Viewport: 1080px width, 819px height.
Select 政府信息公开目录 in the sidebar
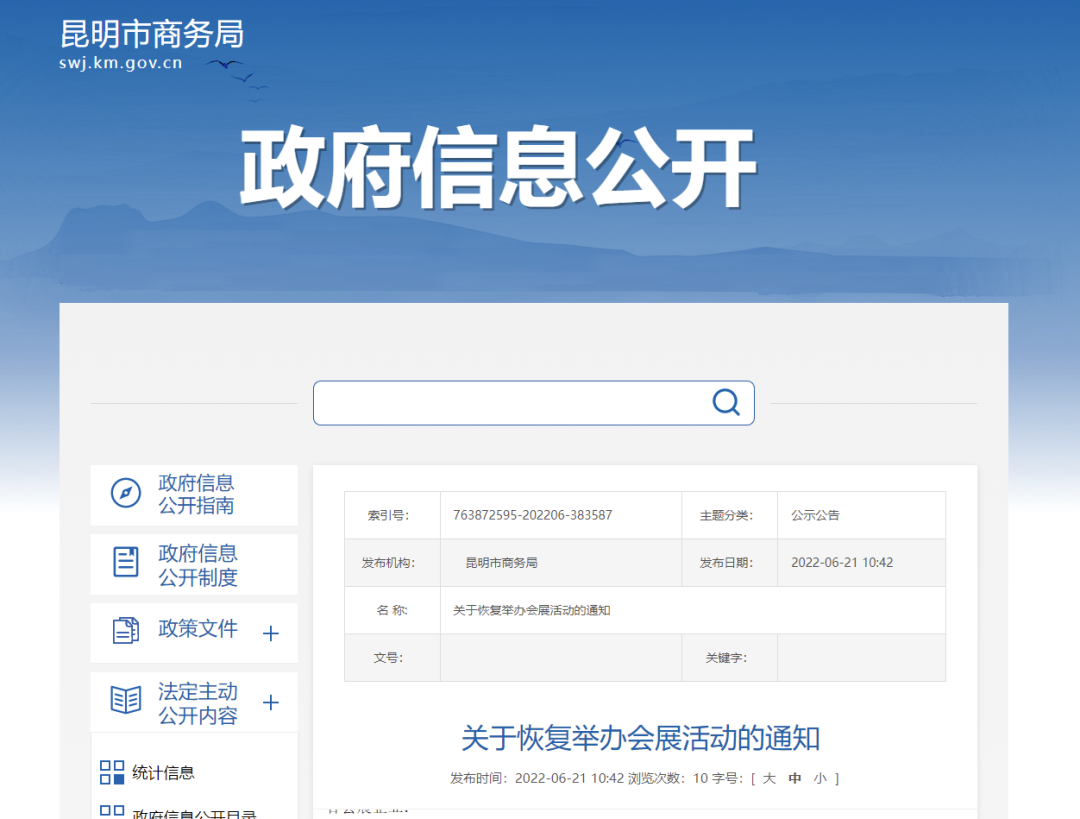tap(194, 813)
